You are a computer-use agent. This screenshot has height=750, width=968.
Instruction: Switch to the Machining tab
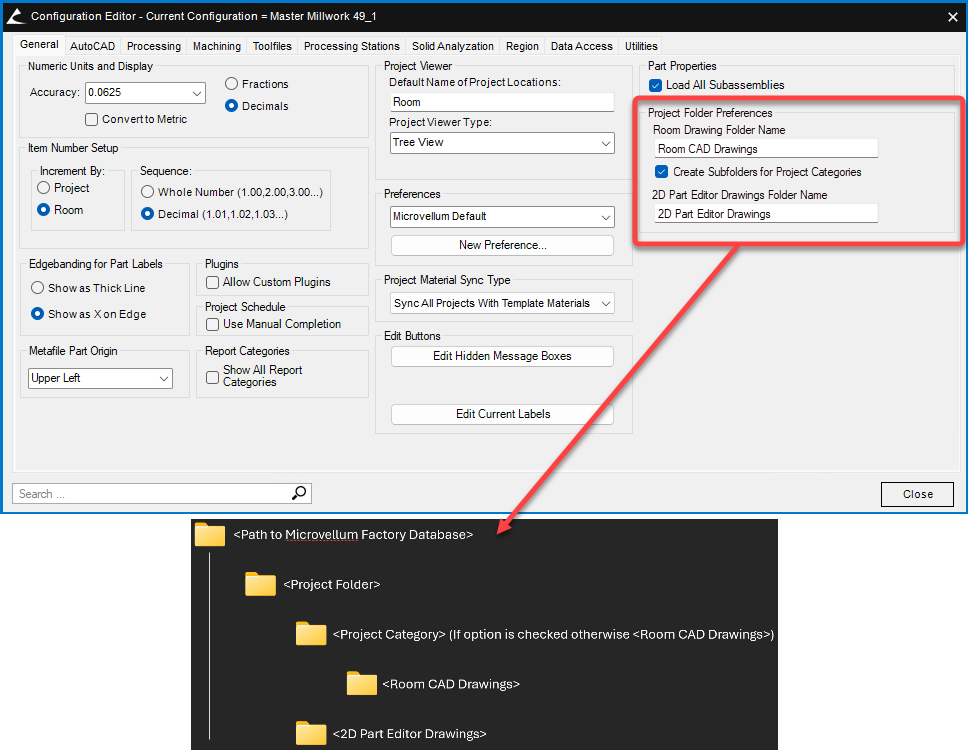[x=217, y=46]
